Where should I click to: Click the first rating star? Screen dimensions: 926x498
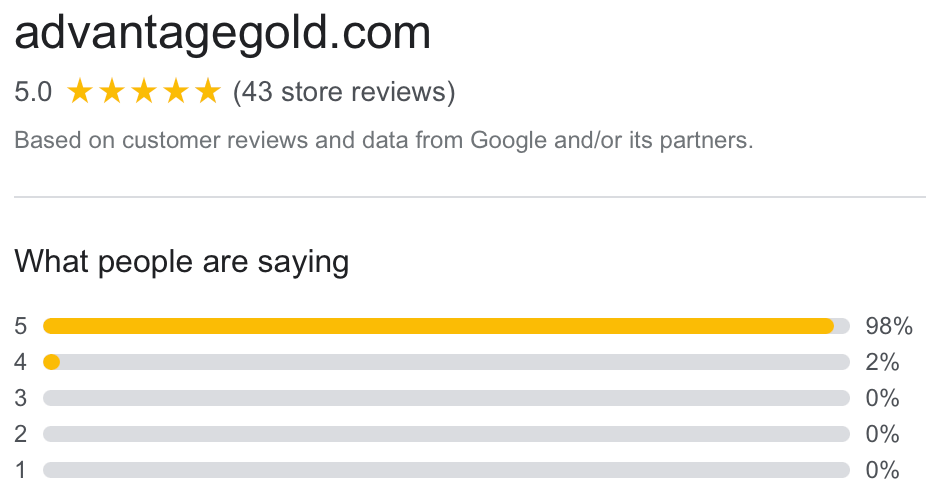80,92
